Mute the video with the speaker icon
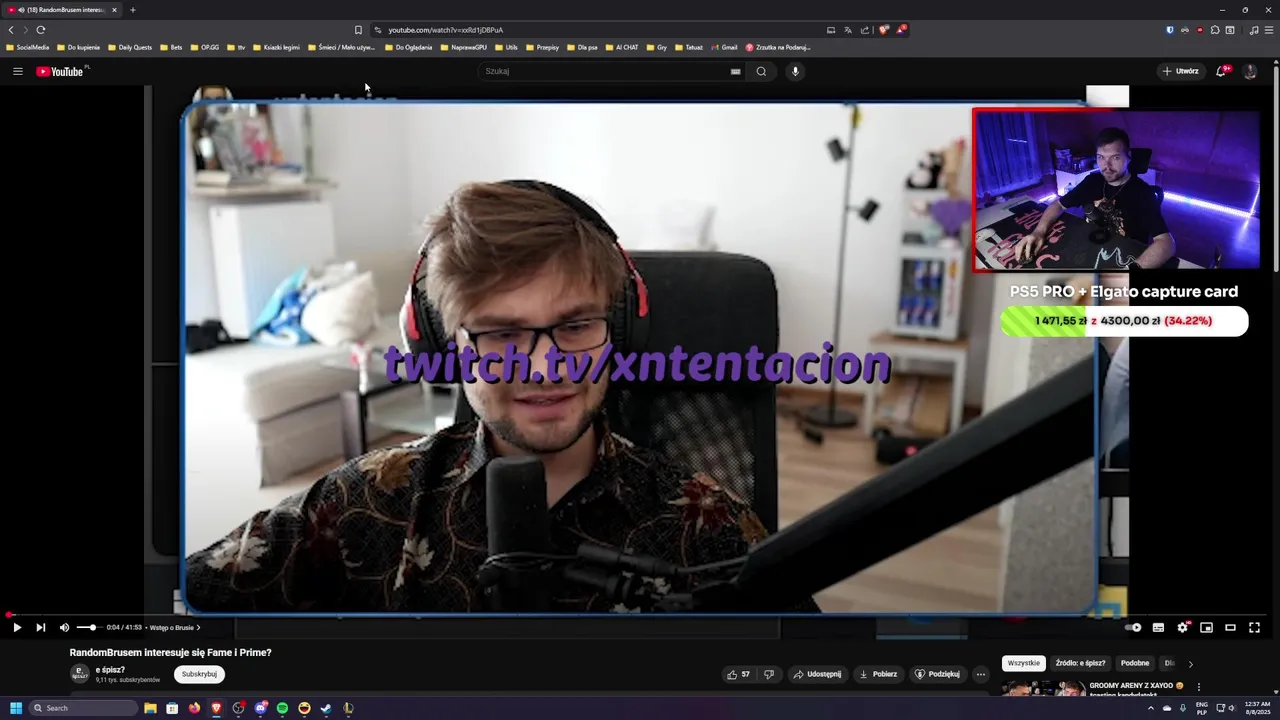The width and height of the screenshot is (1280, 720). (65, 627)
